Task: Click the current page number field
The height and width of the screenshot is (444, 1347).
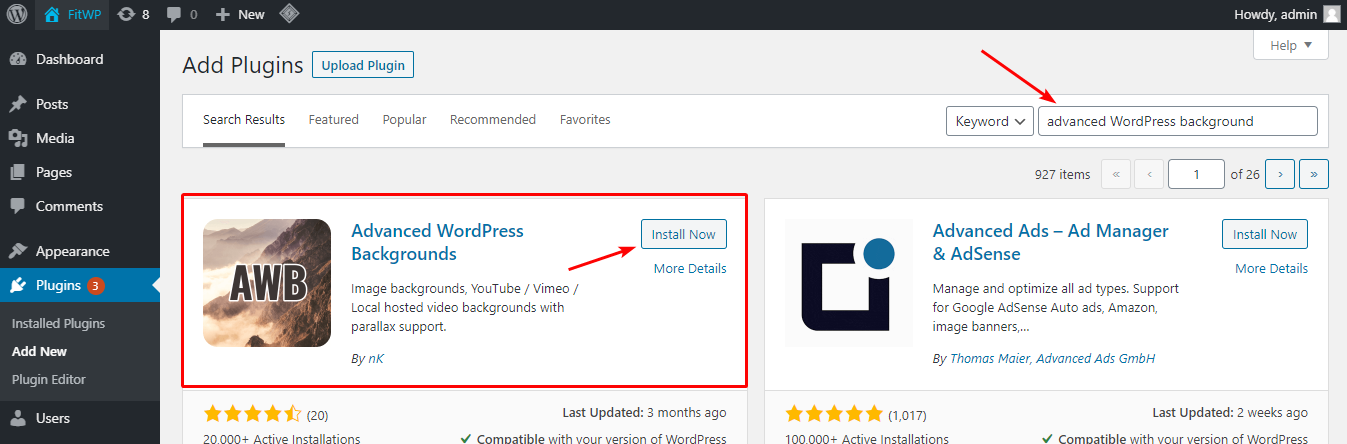Action: [x=1196, y=174]
